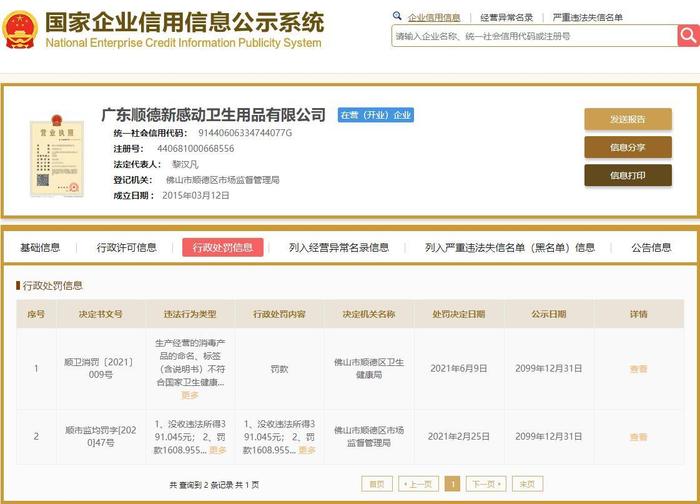Click the 决定书文号 column header

[100, 314]
